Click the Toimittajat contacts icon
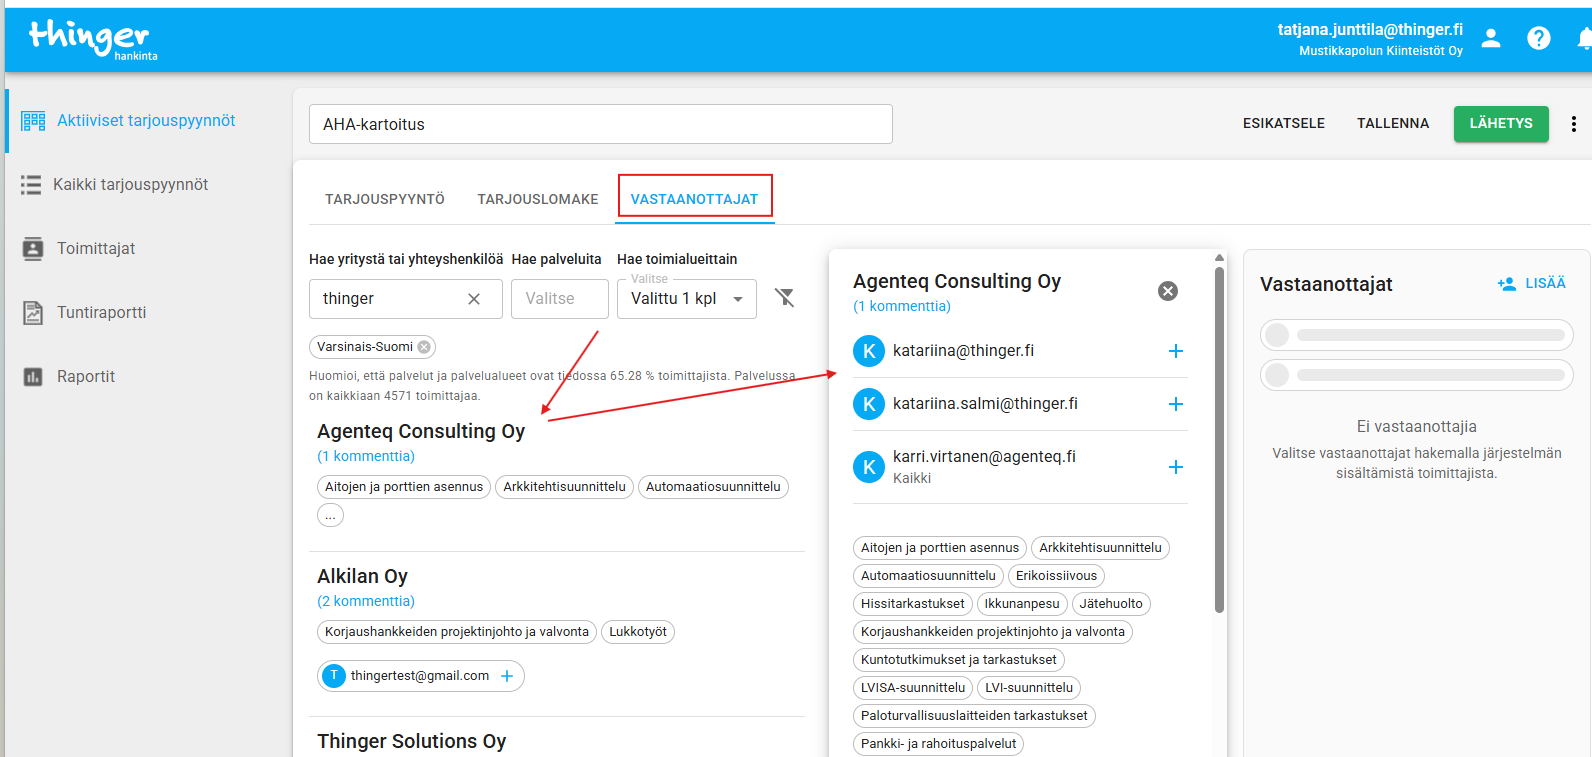The width and height of the screenshot is (1592, 757). [x=33, y=249]
